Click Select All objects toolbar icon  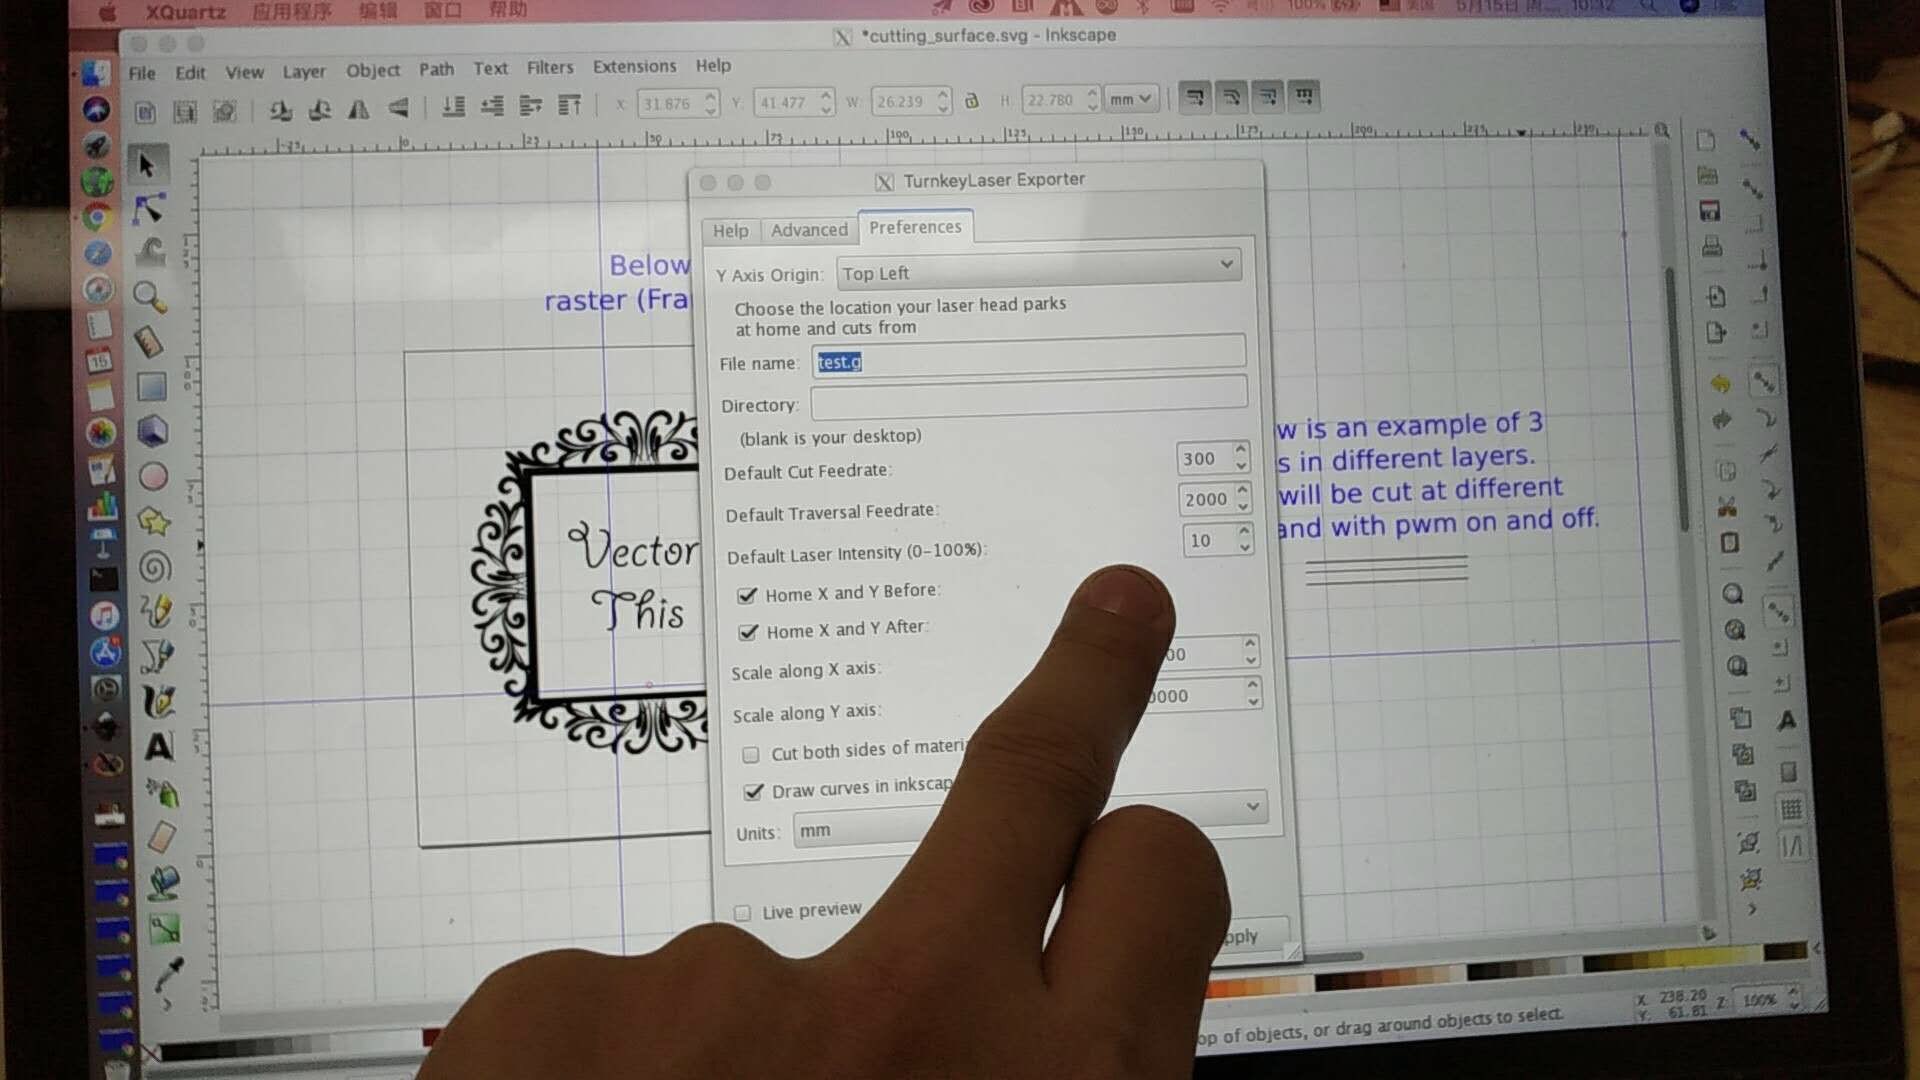click(x=146, y=112)
